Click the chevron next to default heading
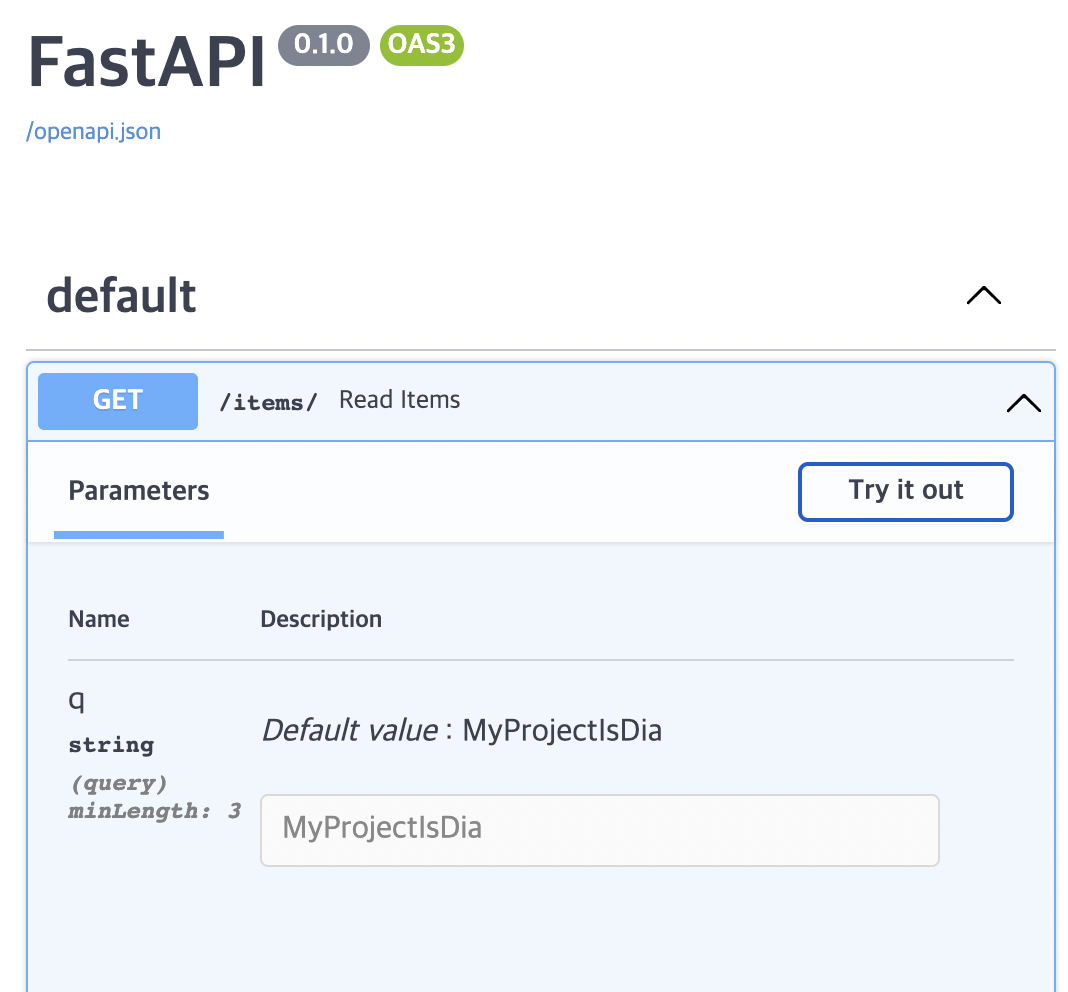The image size is (1068, 992). (983, 295)
